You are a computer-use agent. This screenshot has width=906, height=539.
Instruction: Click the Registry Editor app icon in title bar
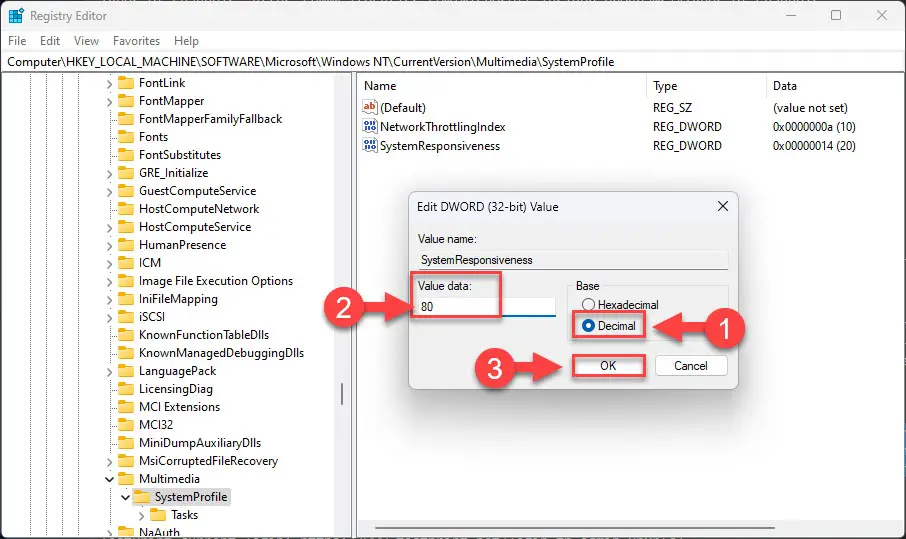(16, 16)
